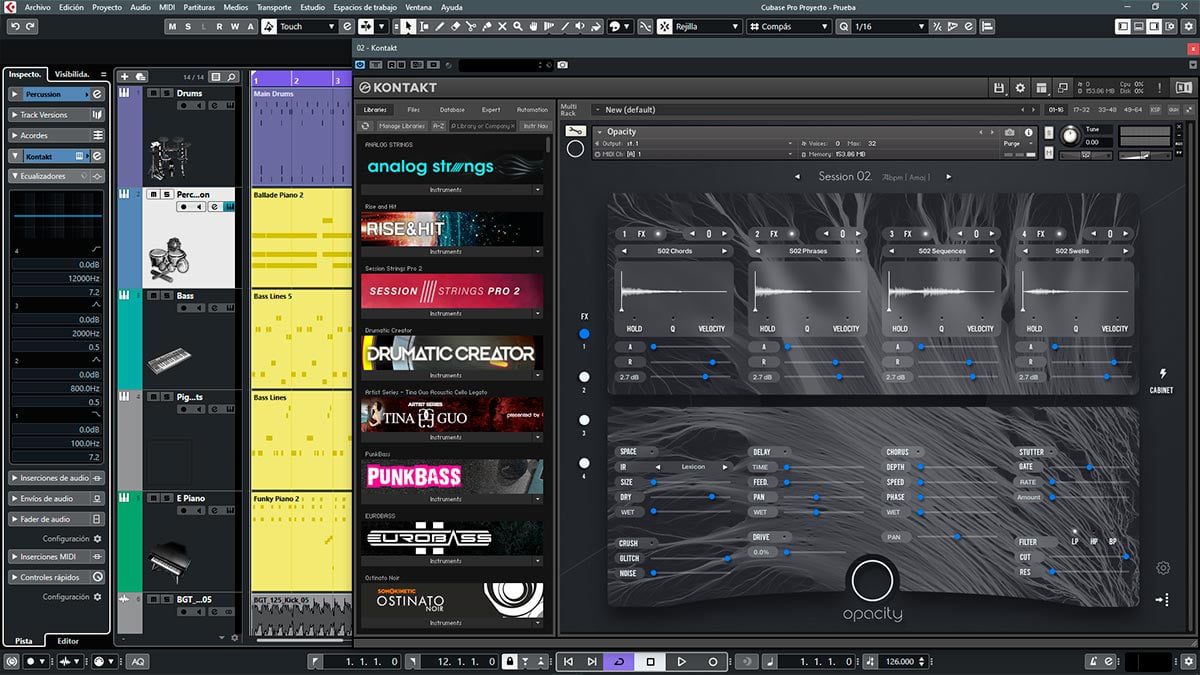Click the Undo arrow in the Cubase toolbar
The image size is (1200, 675).
(x=15, y=27)
